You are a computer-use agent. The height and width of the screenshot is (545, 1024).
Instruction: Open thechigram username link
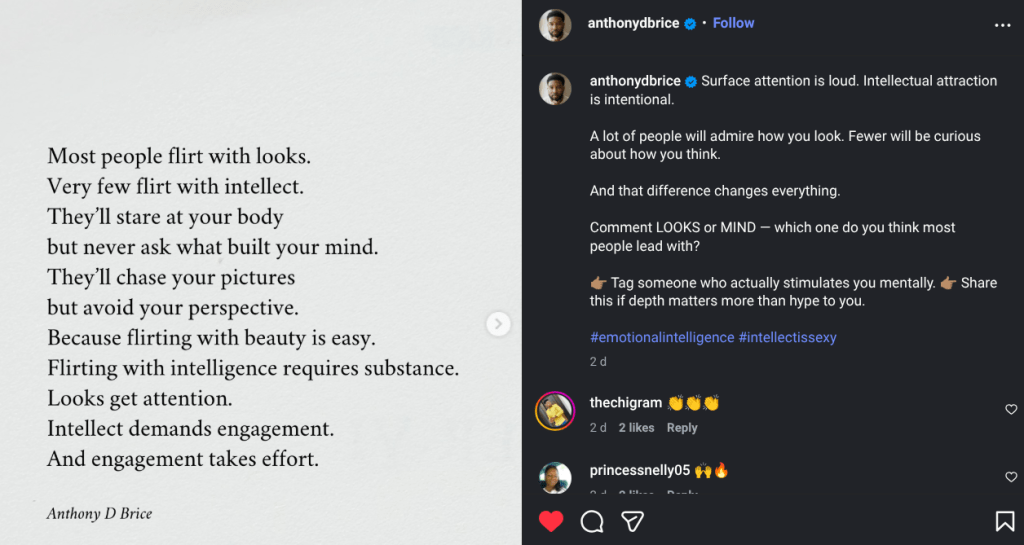[626, 403]
